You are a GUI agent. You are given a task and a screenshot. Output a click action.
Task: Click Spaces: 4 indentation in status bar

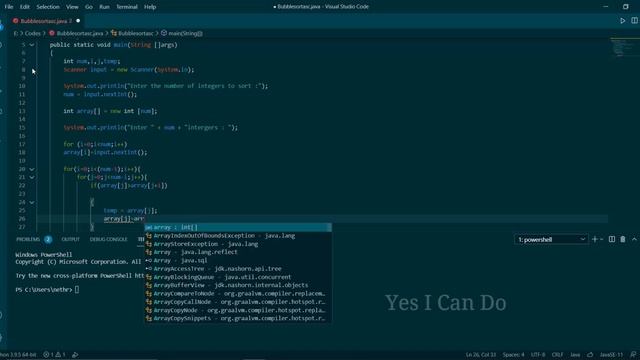513,355
